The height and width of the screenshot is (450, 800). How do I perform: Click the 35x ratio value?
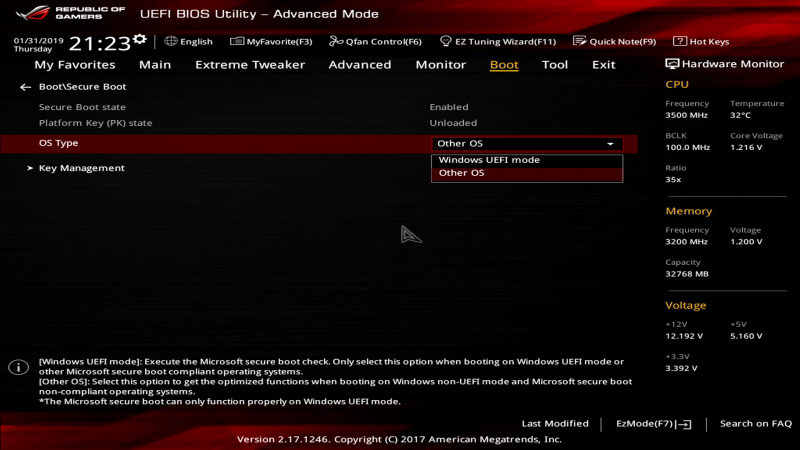(x=673, y=180)
